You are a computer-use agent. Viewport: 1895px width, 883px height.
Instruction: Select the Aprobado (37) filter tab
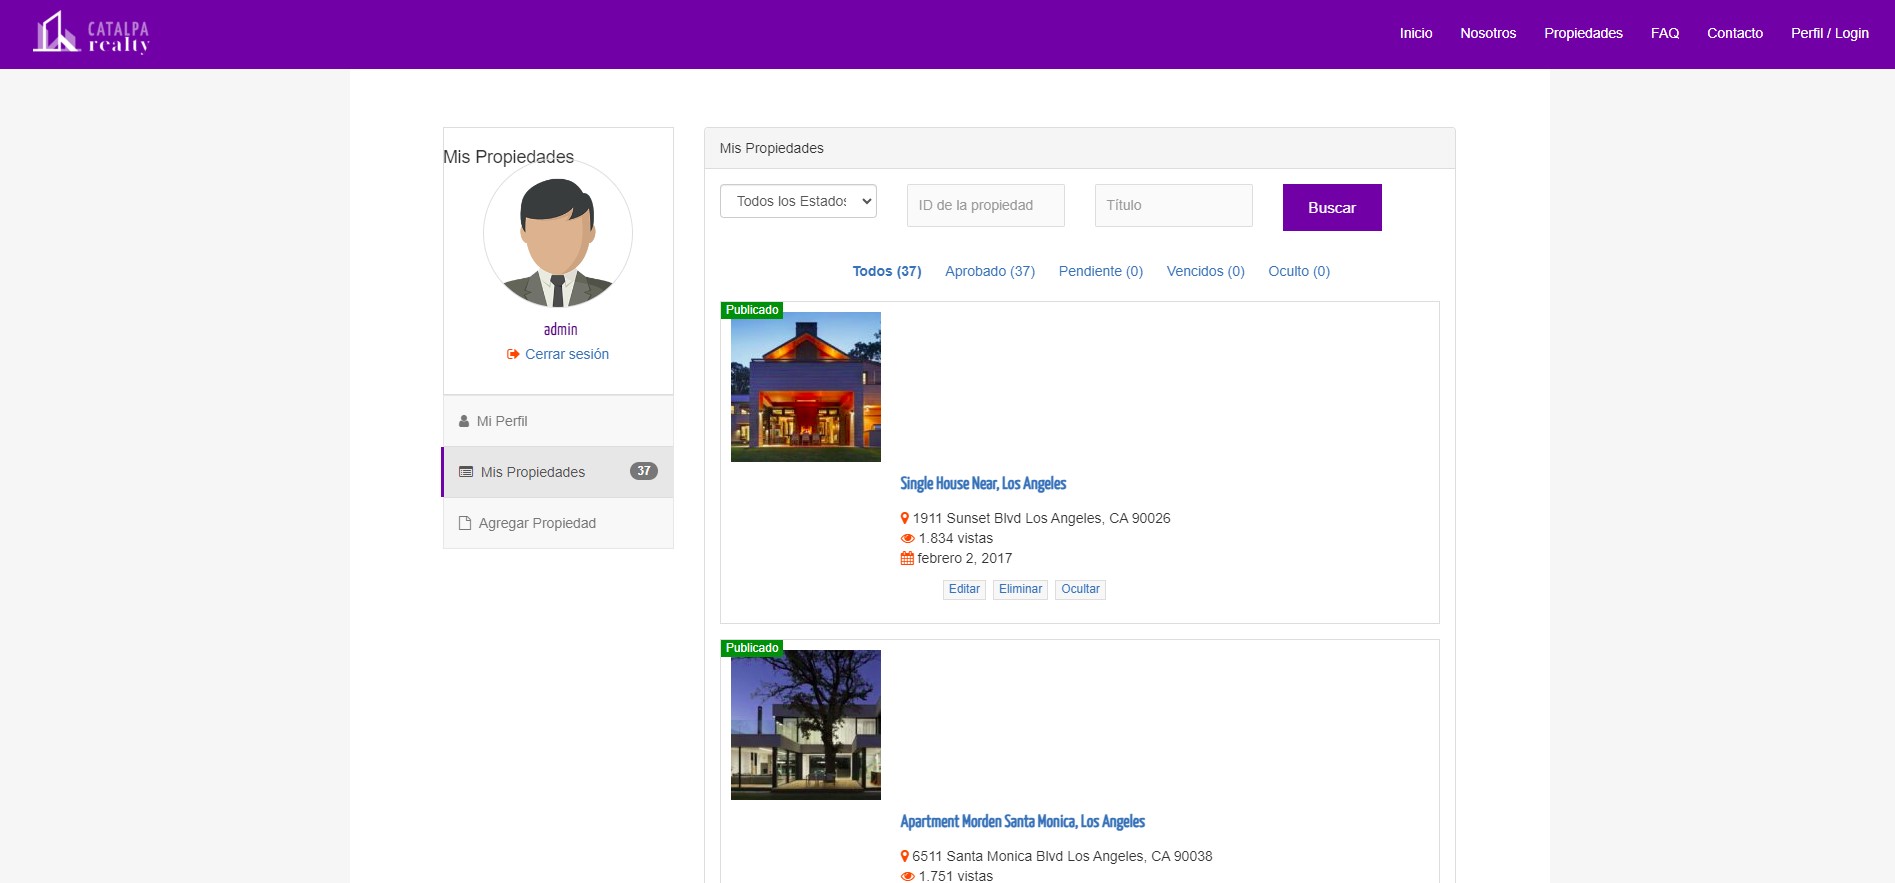tap(990, 271)
